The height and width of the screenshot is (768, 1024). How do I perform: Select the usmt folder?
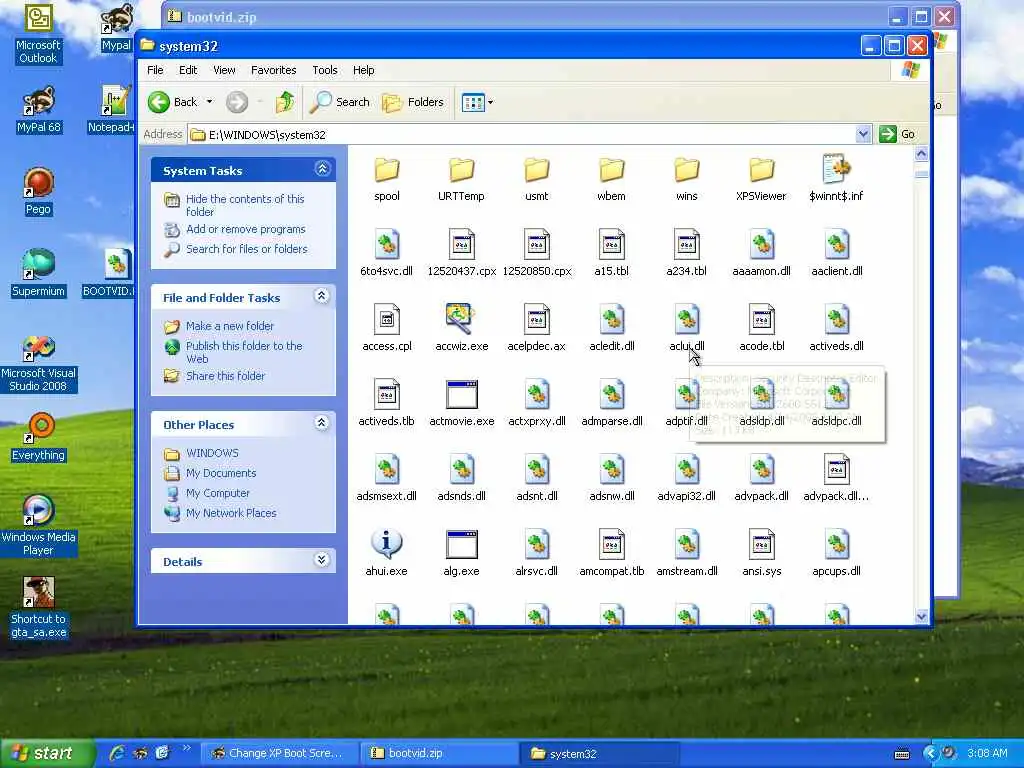pos(536,179)
